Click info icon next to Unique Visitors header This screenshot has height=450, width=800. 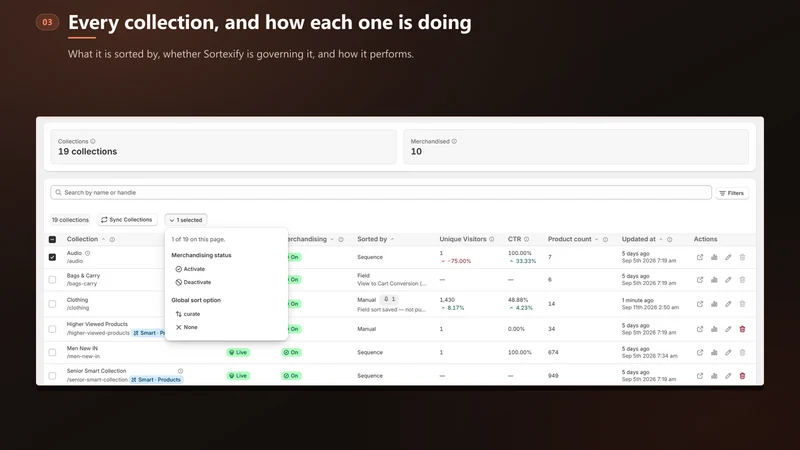[492, 239]
